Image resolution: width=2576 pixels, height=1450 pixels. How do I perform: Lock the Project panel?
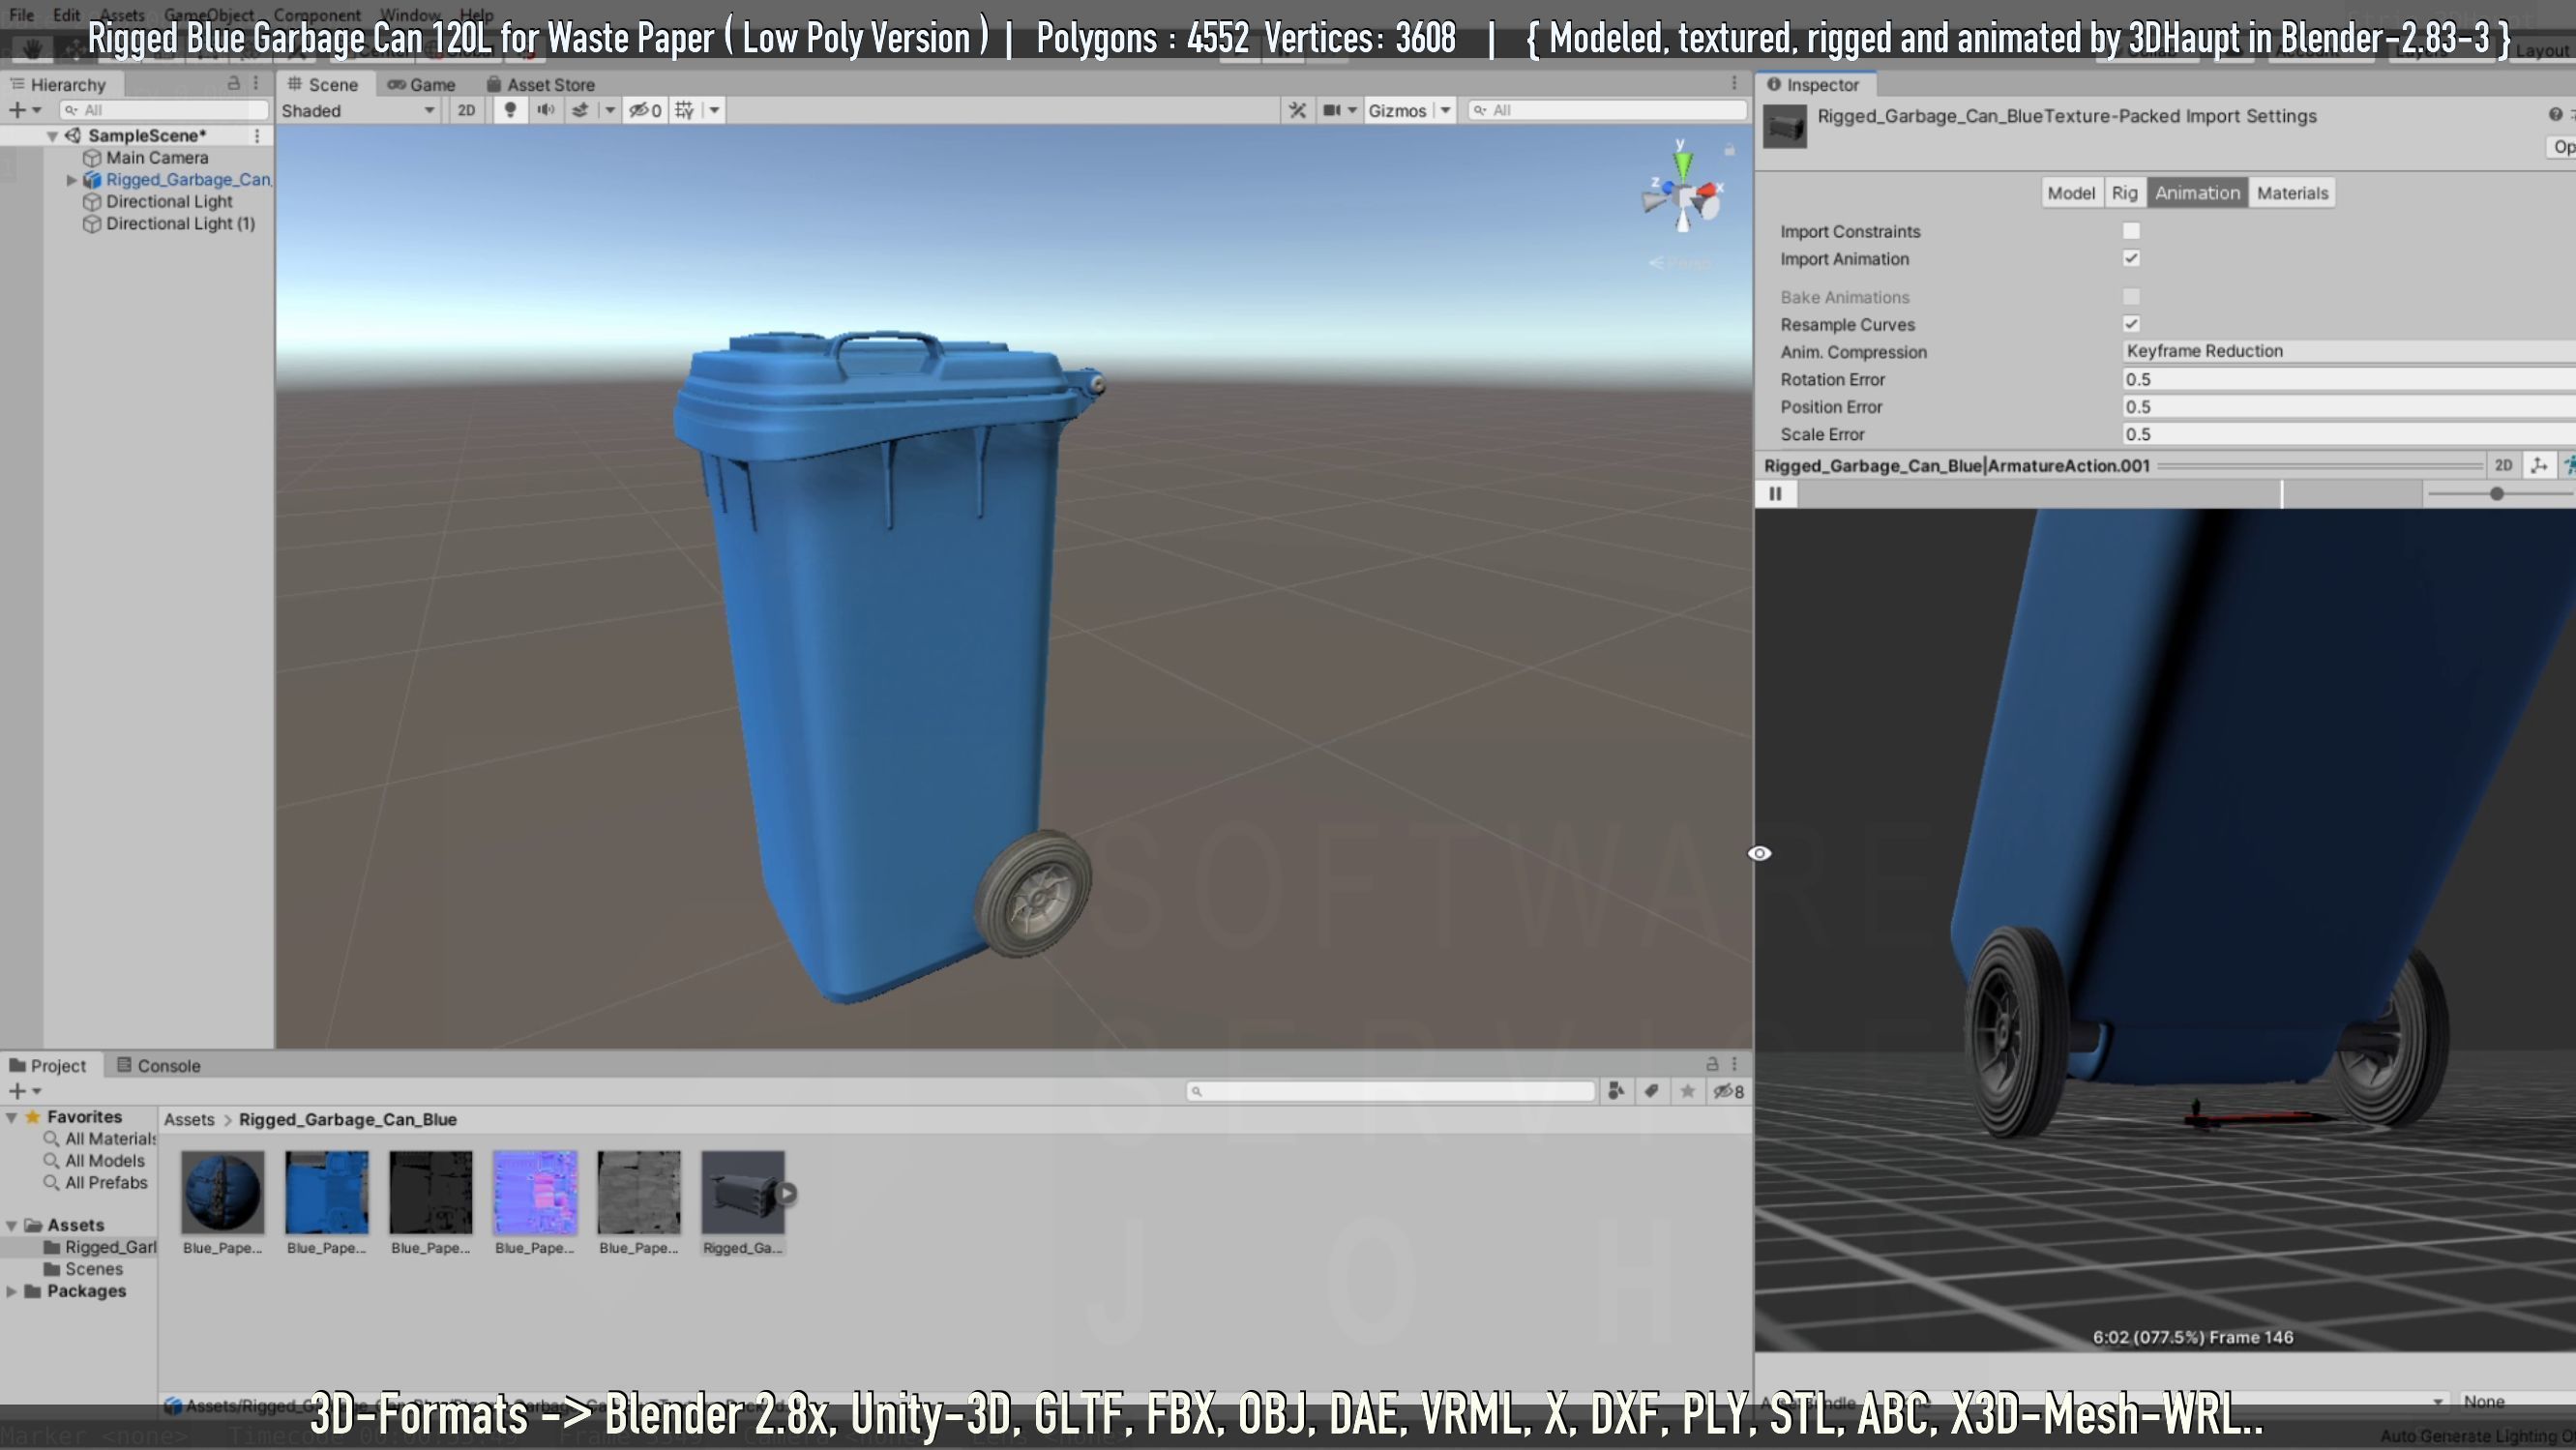tap(1712, 1064)
